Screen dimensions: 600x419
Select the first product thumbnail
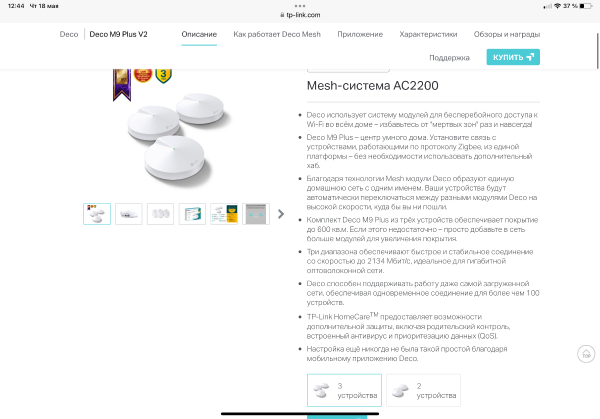pyautogui.click(x=97, y=214)
